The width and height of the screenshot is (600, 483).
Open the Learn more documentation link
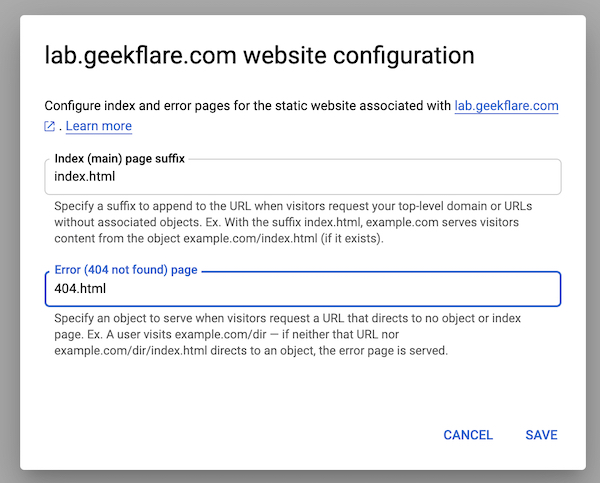98,126
